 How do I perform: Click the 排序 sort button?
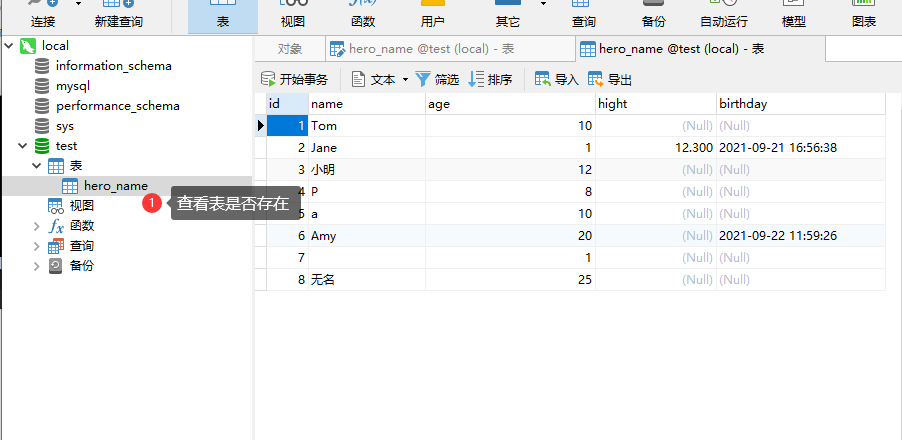(x=490, y=79)
